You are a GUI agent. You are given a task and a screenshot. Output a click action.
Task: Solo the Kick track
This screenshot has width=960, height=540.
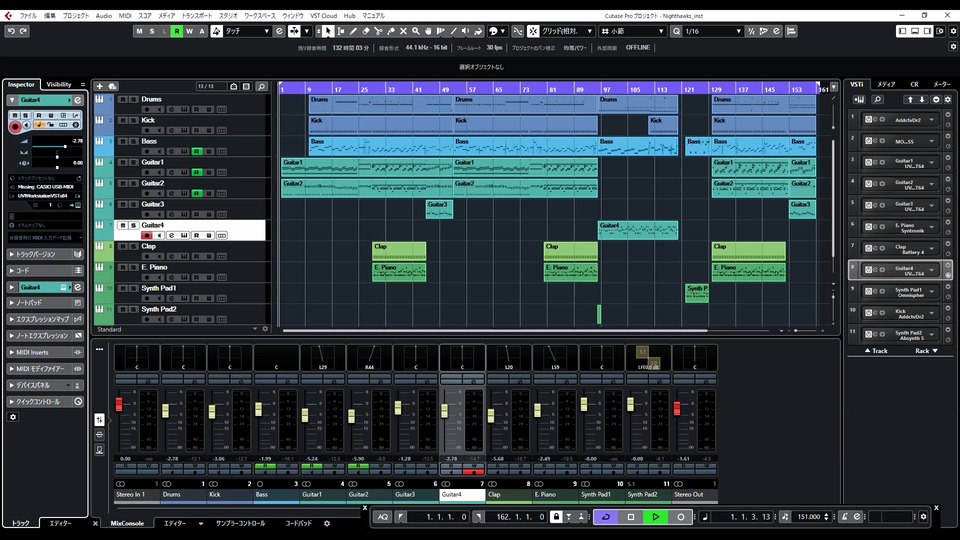[x=132, y=121]
